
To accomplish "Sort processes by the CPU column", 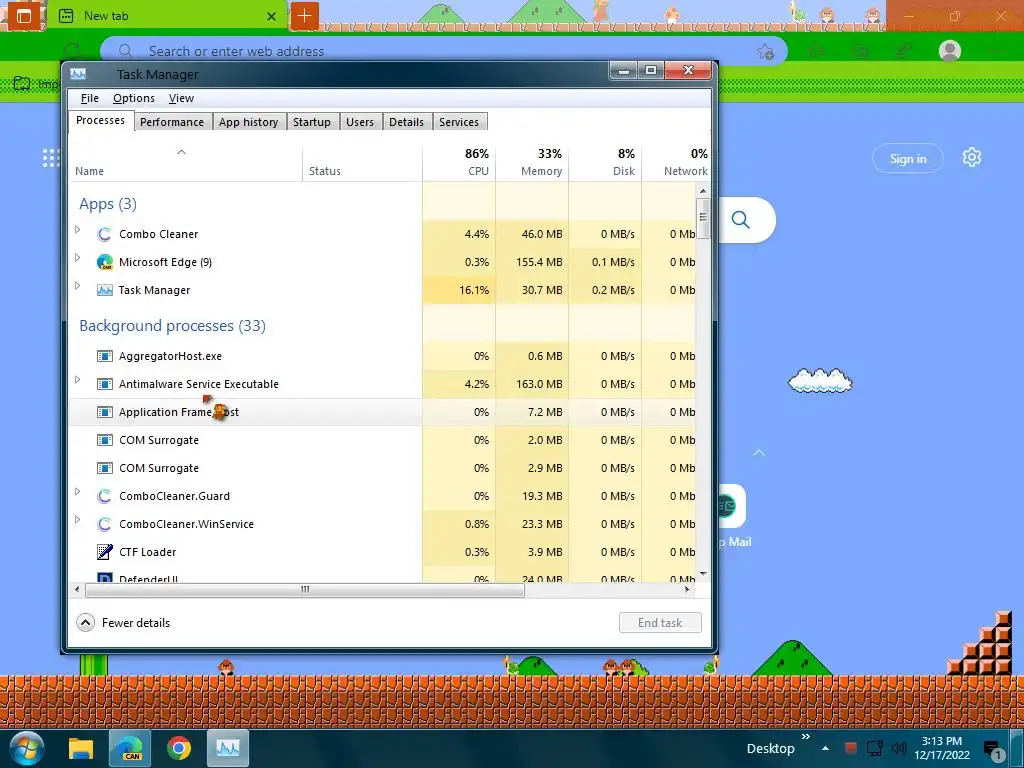I will [x=459, y=162].
